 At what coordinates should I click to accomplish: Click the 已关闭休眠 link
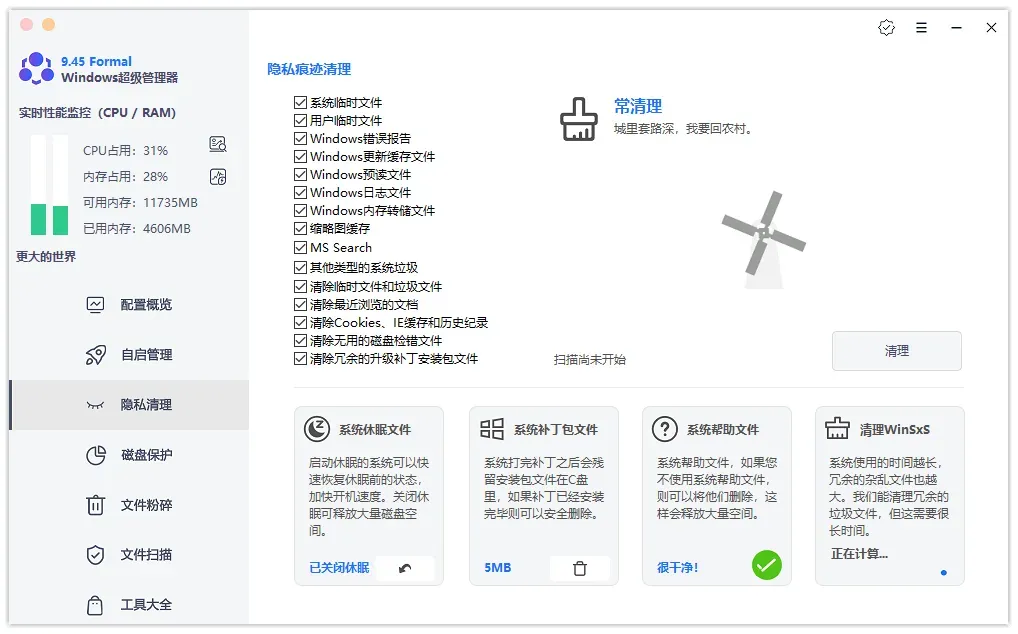click(339, 568)
